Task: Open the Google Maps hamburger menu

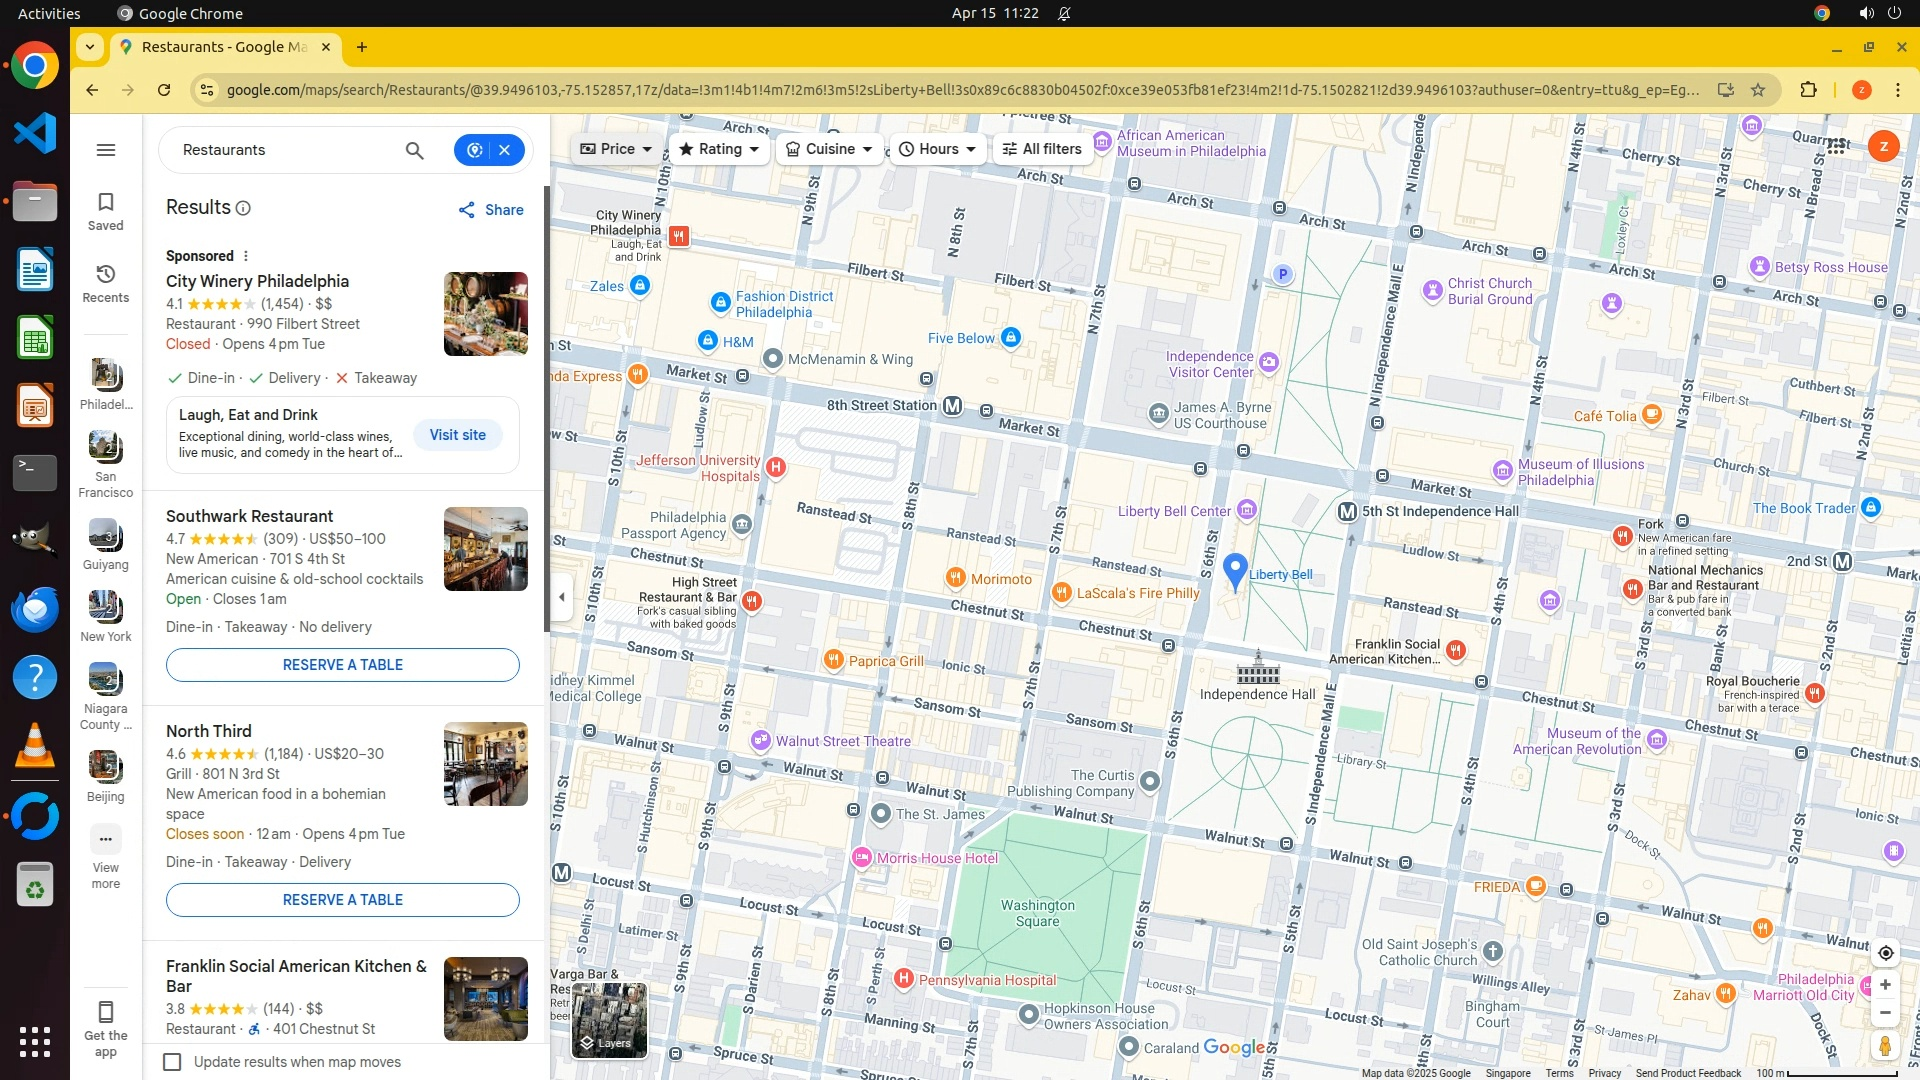Action: coord(106,150)
